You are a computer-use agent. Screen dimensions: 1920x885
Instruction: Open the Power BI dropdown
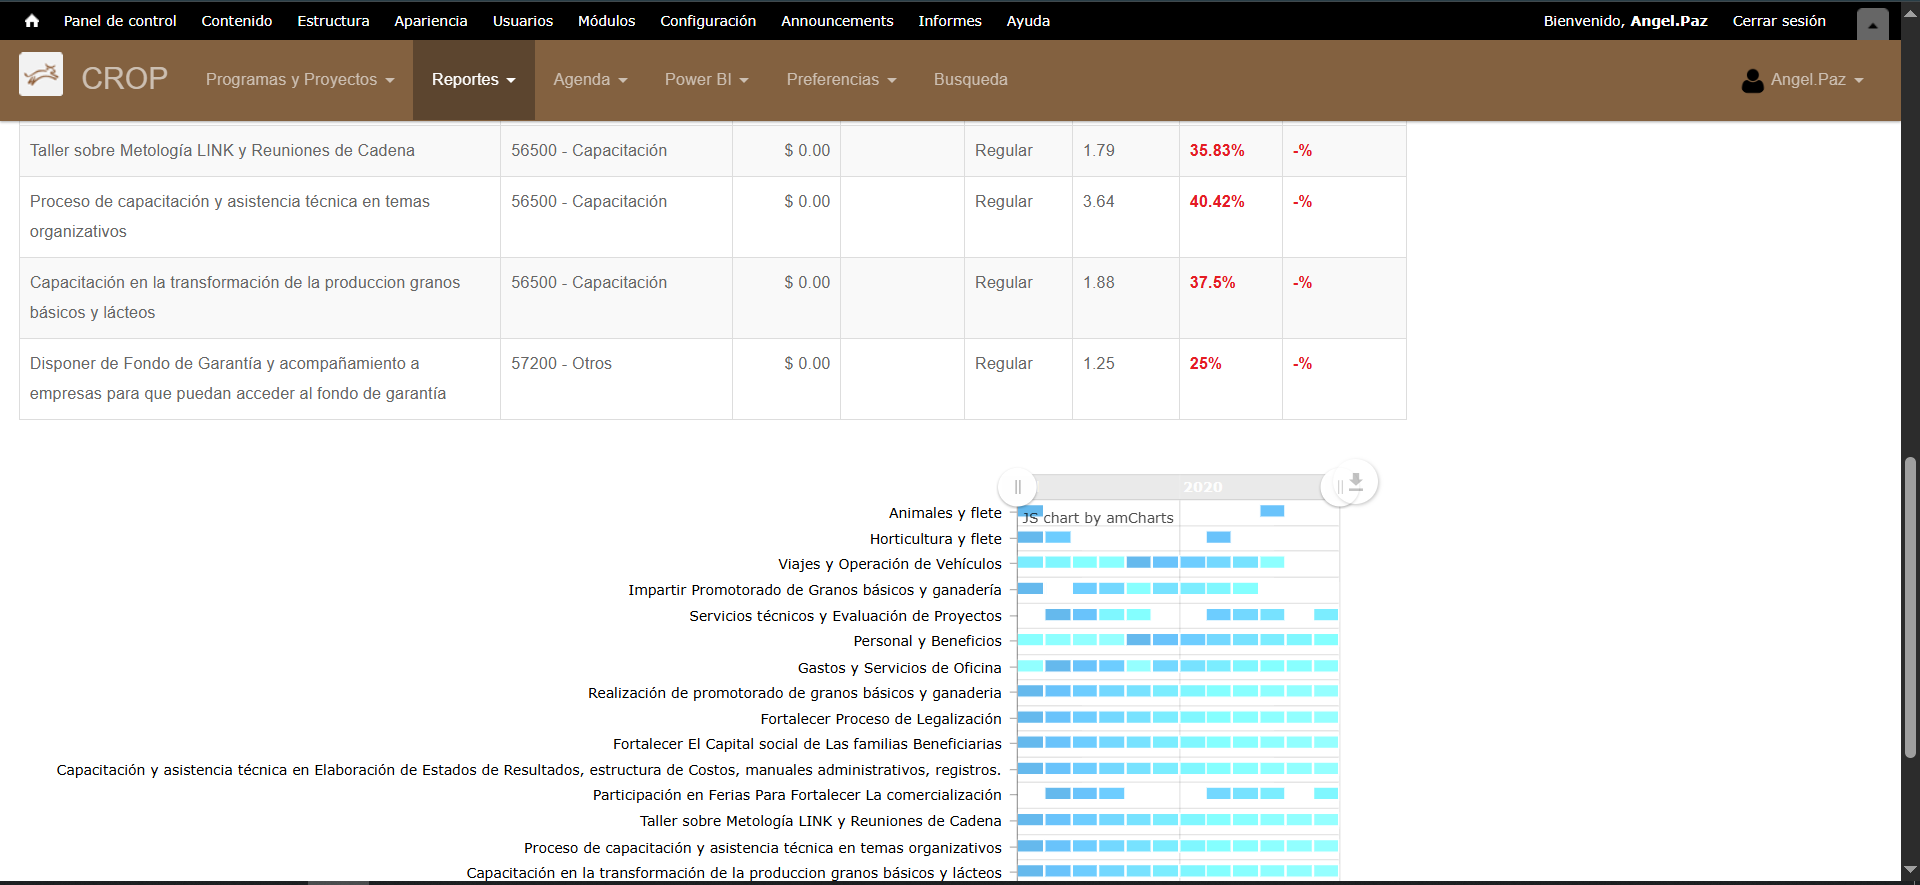(706, 80)
